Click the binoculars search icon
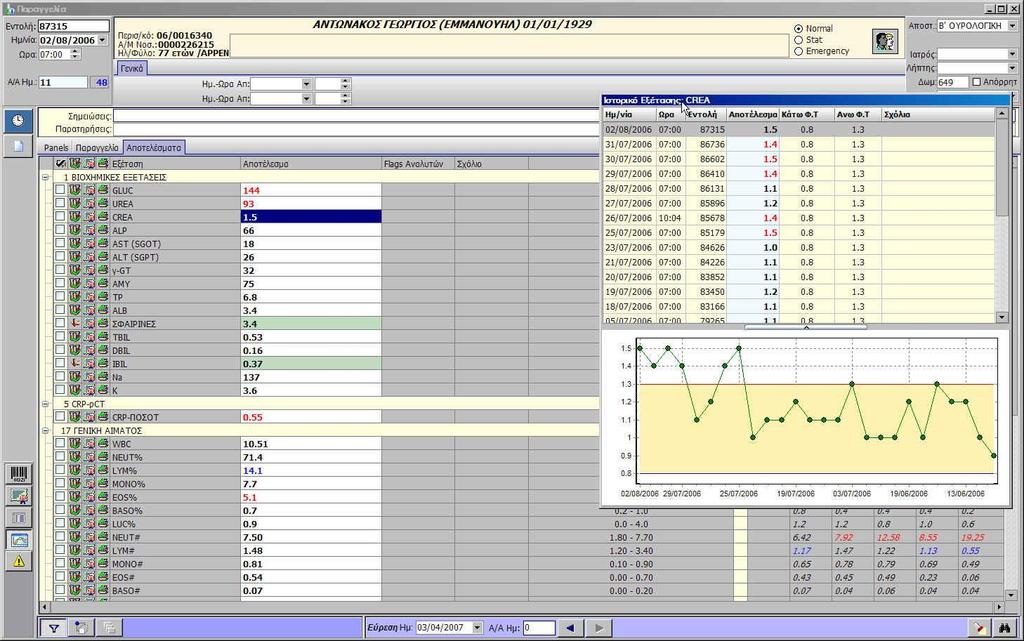Image resolution: width=1024 pixels, height=641 pixels. [1005, 628]
